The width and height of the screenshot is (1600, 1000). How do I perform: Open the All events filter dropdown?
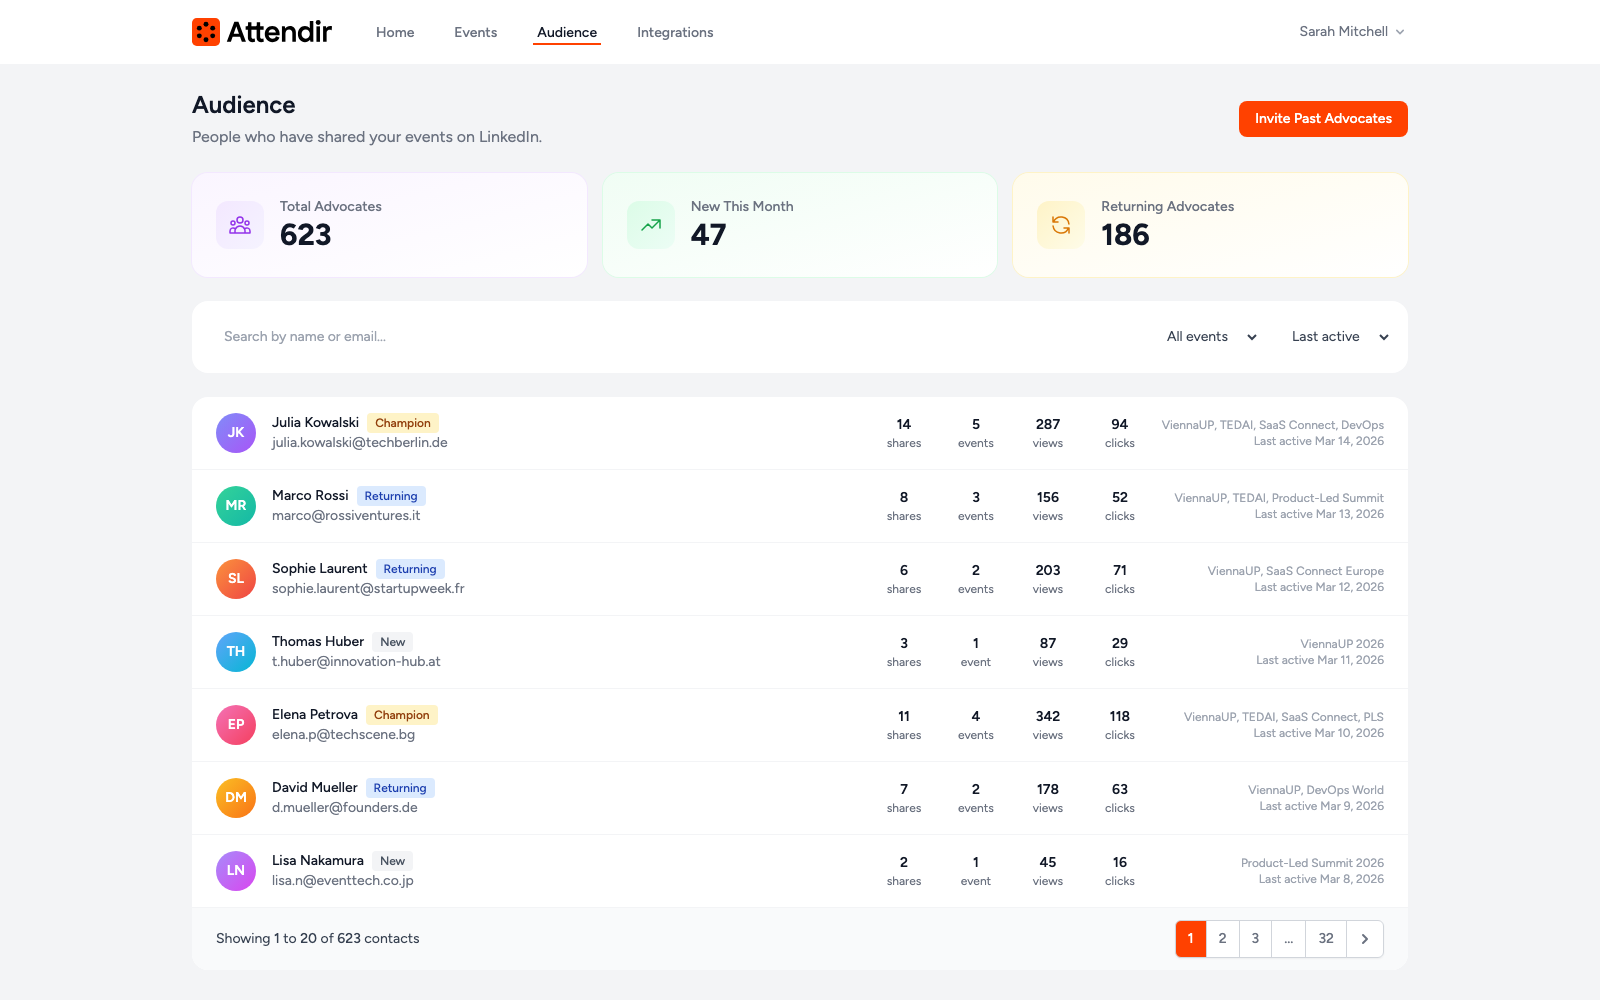pos(1211,337)
